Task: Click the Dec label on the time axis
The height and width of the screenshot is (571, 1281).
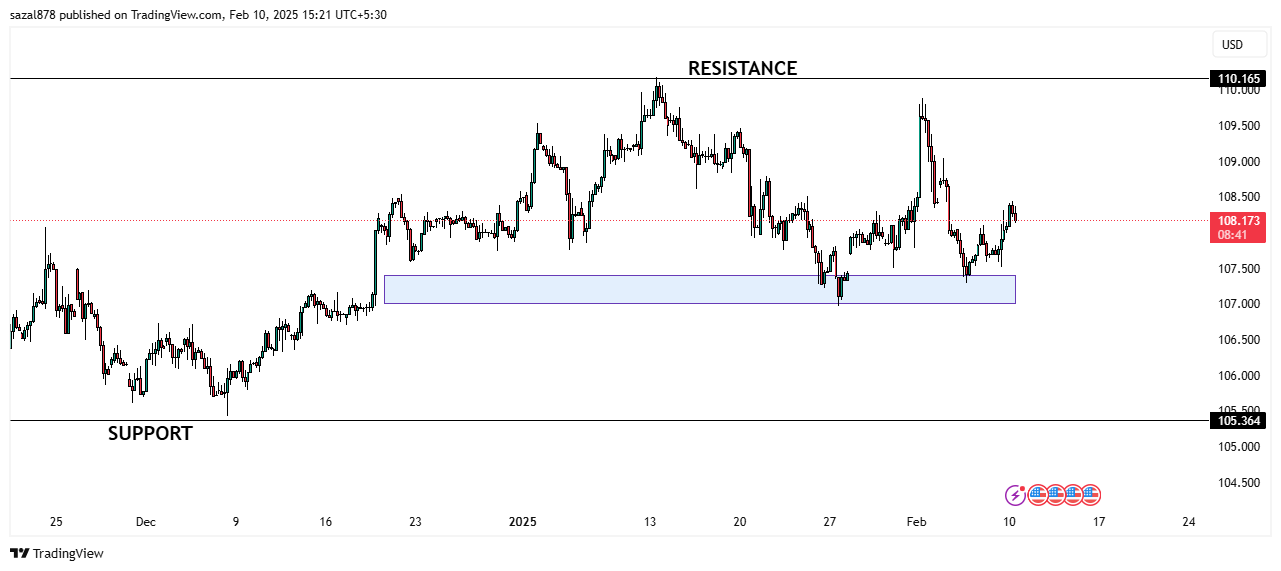Action: (x=146, y=521)
